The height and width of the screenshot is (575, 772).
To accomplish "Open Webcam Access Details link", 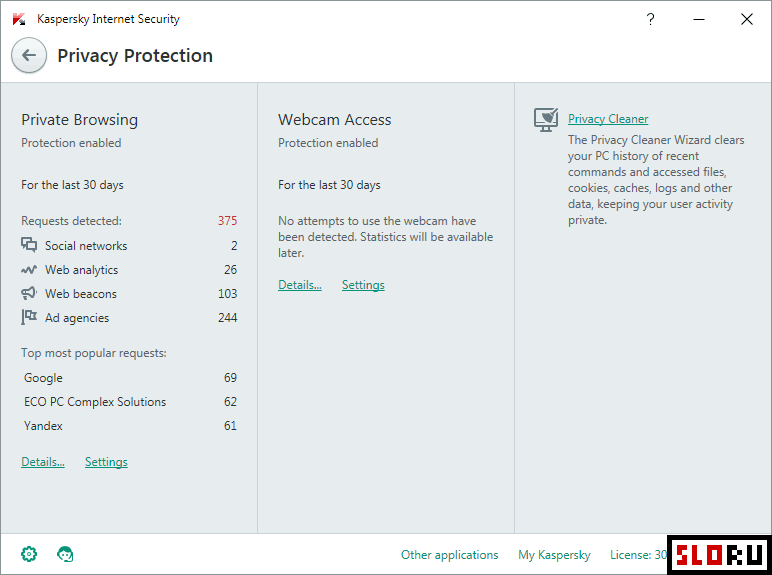I will (300, 285).
